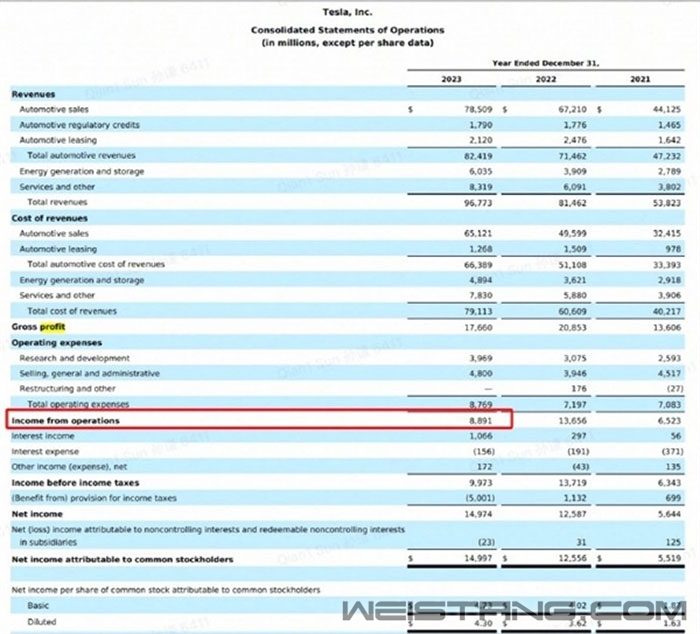
Task: Click 'Year Ended December 31,' header
Action: (x=546, y=63)
